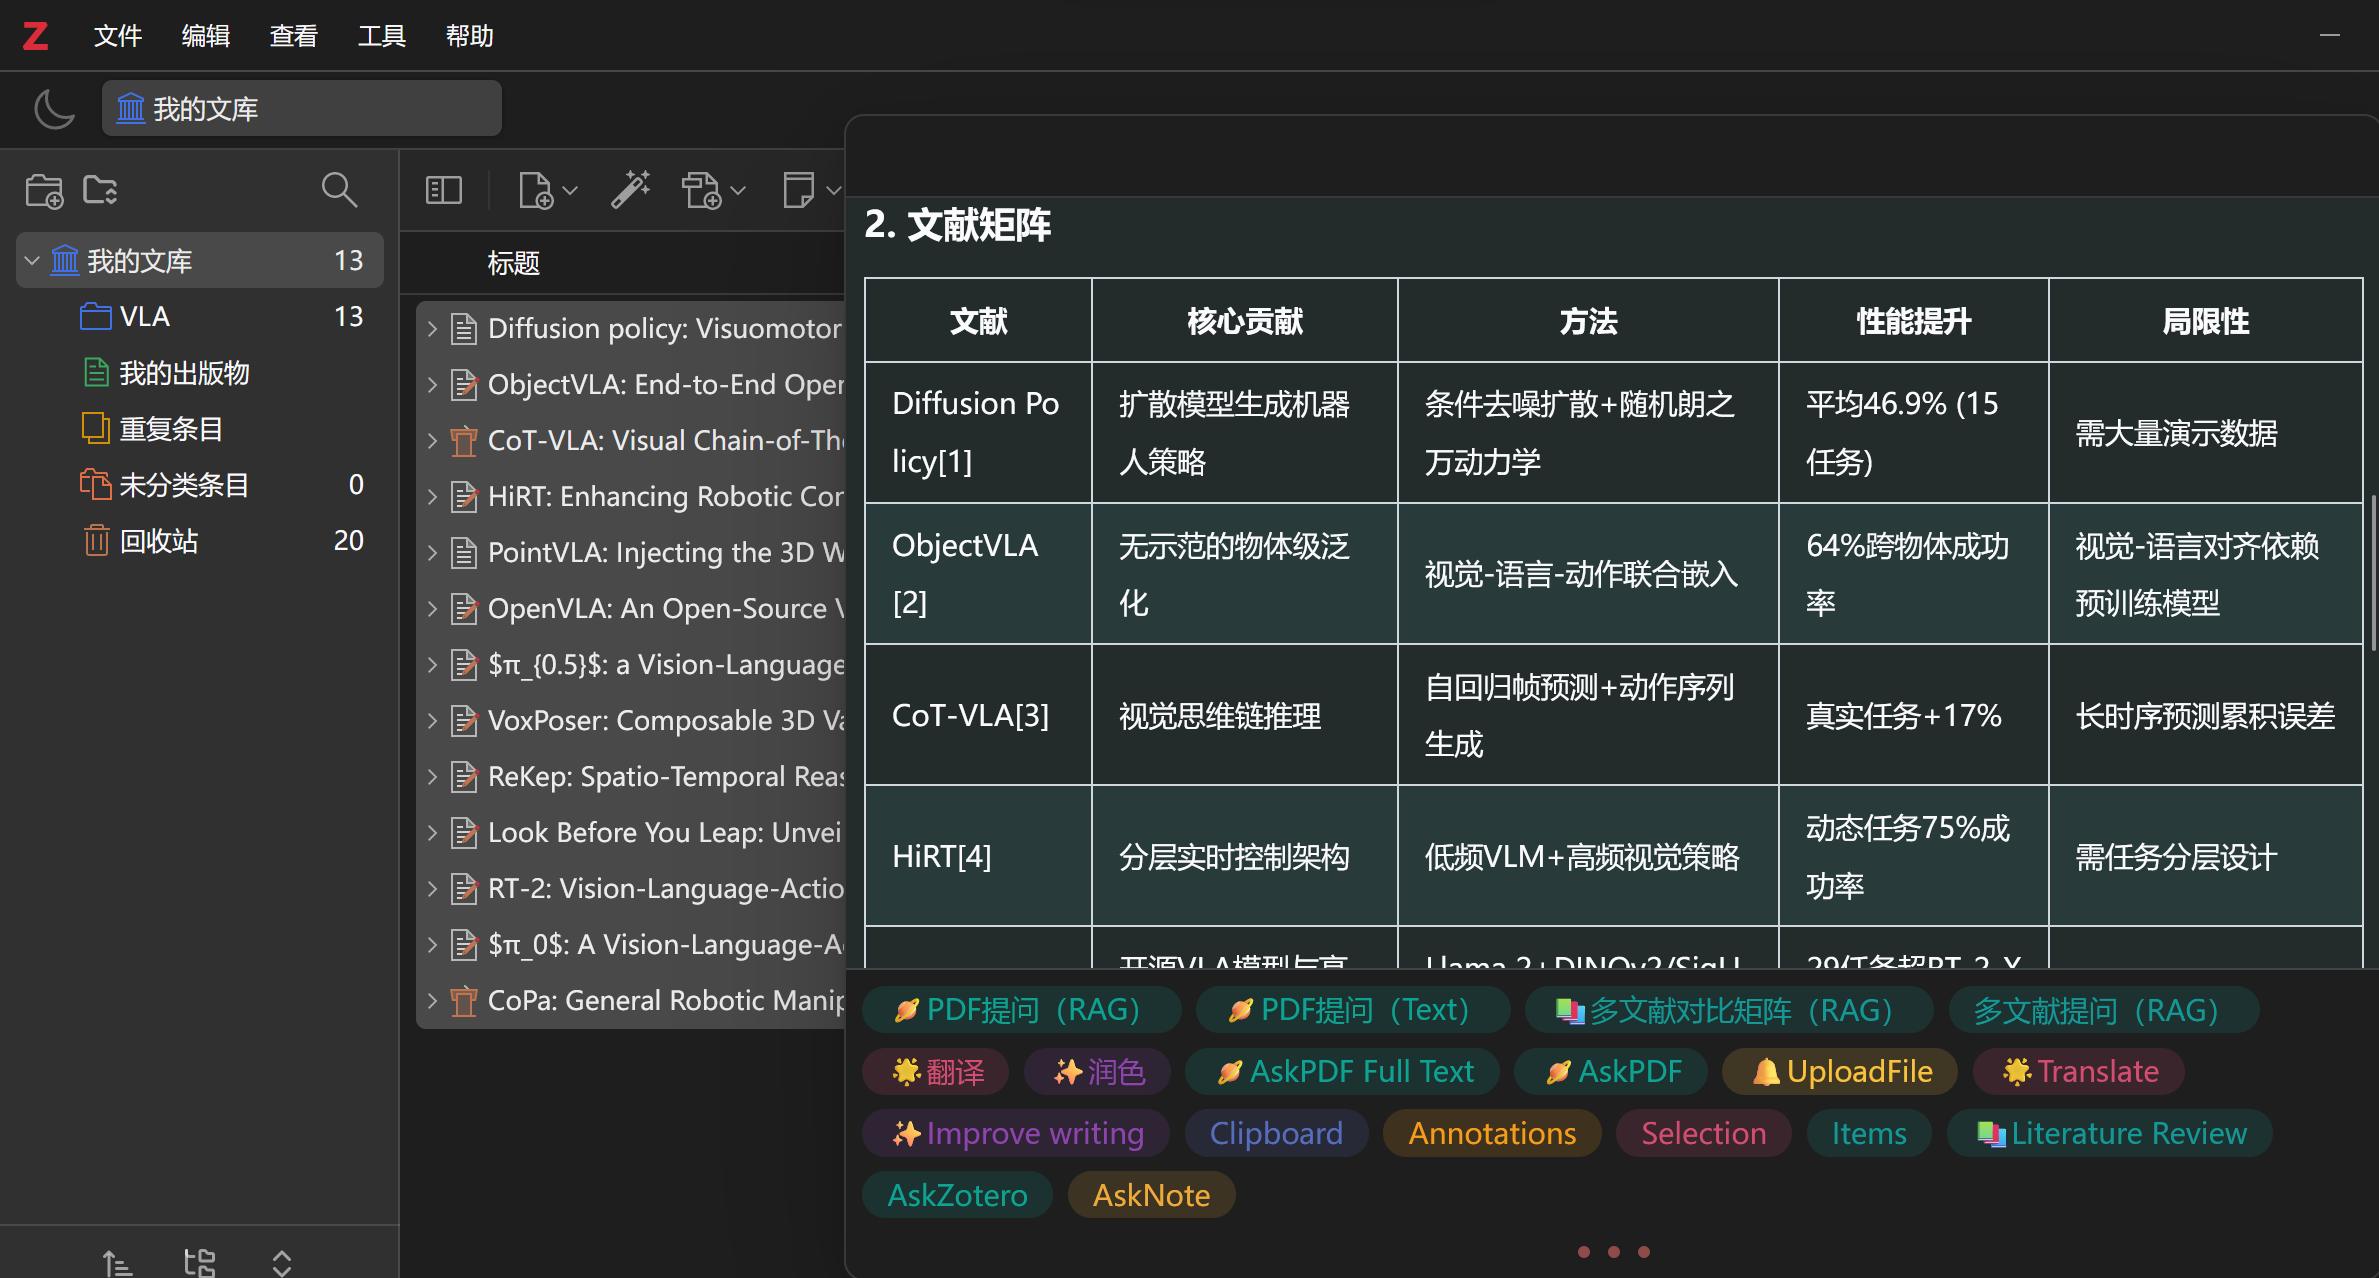This screenshot has width=2379, height=1278.
Task: Select the VLA collection
Action: click(x=144, y=317)
